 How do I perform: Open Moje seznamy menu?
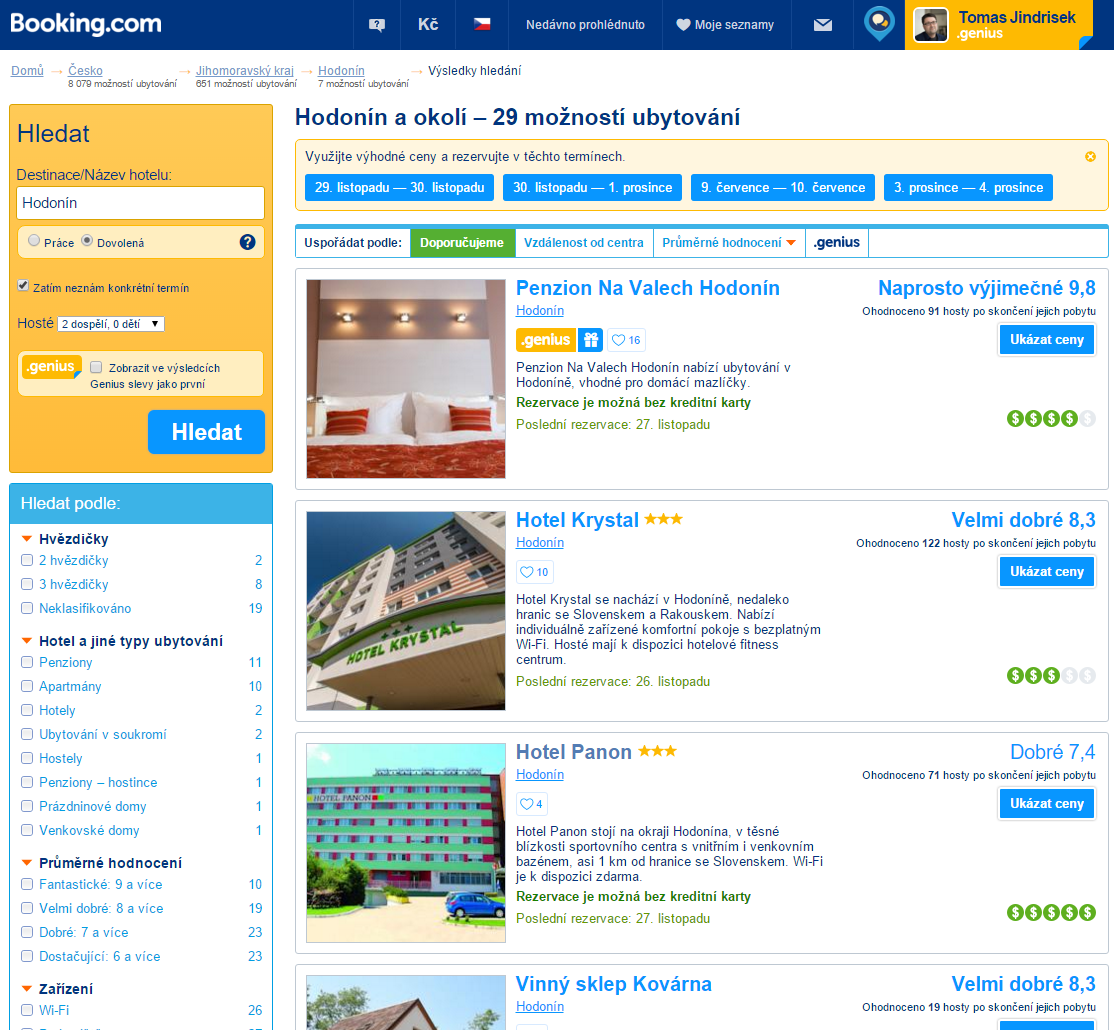[725, 25]
